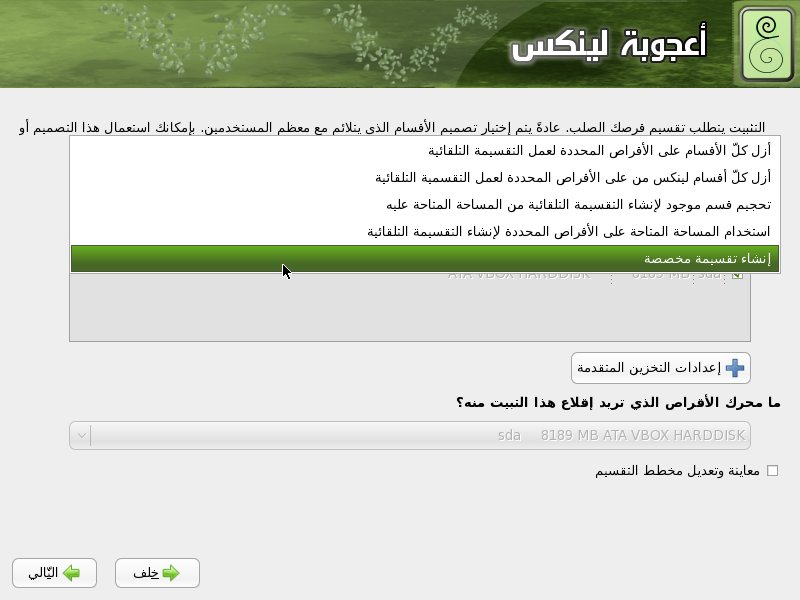800x600 pixels.
Task: Click the empty gray area of the drive list
Action: coord(400,315)
